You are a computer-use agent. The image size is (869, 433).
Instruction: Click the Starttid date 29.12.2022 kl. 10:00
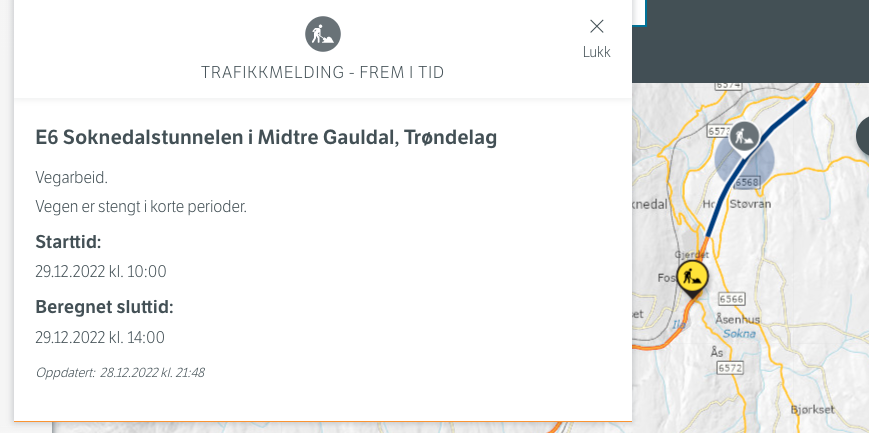coord(101,271)
